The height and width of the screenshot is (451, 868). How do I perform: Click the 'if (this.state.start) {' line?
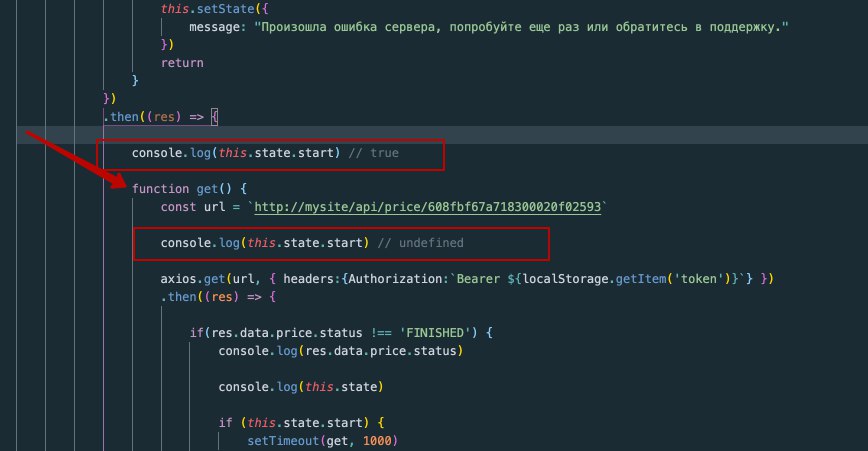pos(301,423)
